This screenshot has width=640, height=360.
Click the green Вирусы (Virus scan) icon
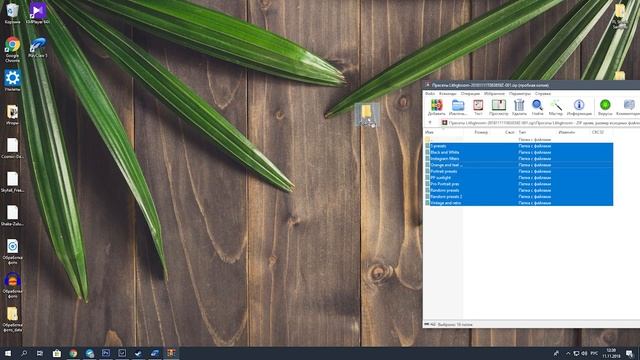click(605, 107)
